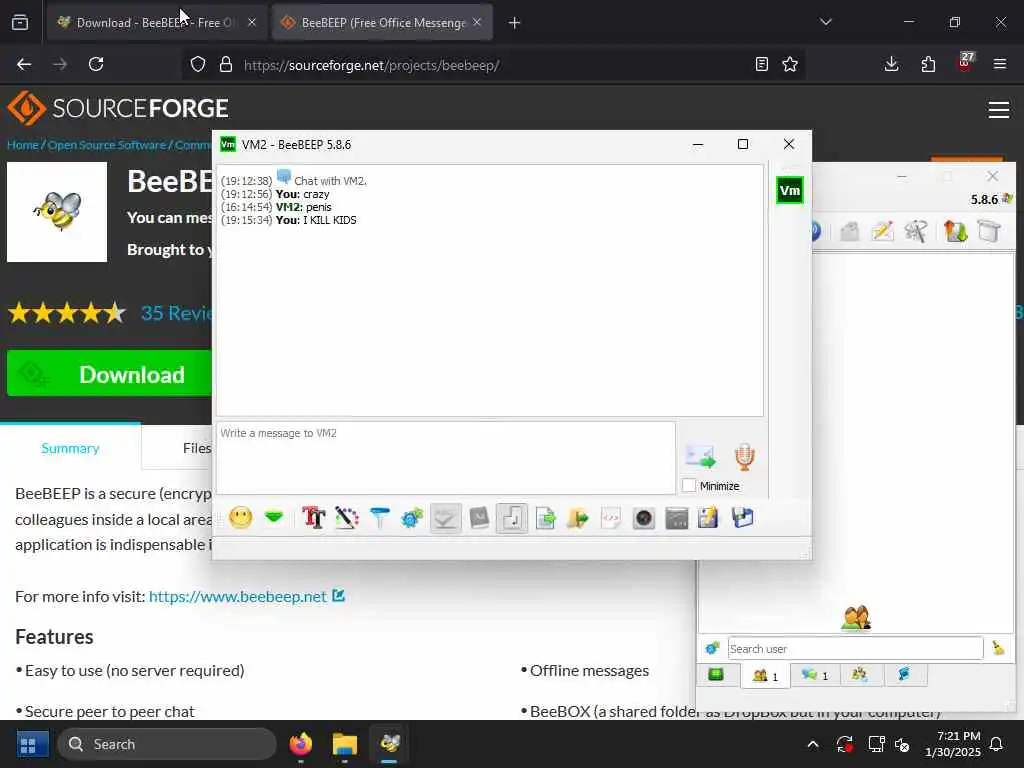The width and height of the screenshot is (1024, 768).
Task: Open Firefox extensions puzzle icon
Action: click(928, 64)
